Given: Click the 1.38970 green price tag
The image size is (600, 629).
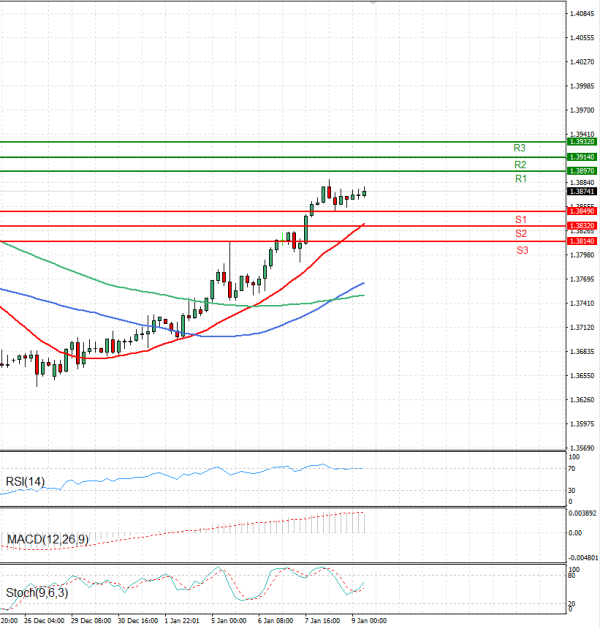Looking at the screenshot, I should [x=582, y=171].
